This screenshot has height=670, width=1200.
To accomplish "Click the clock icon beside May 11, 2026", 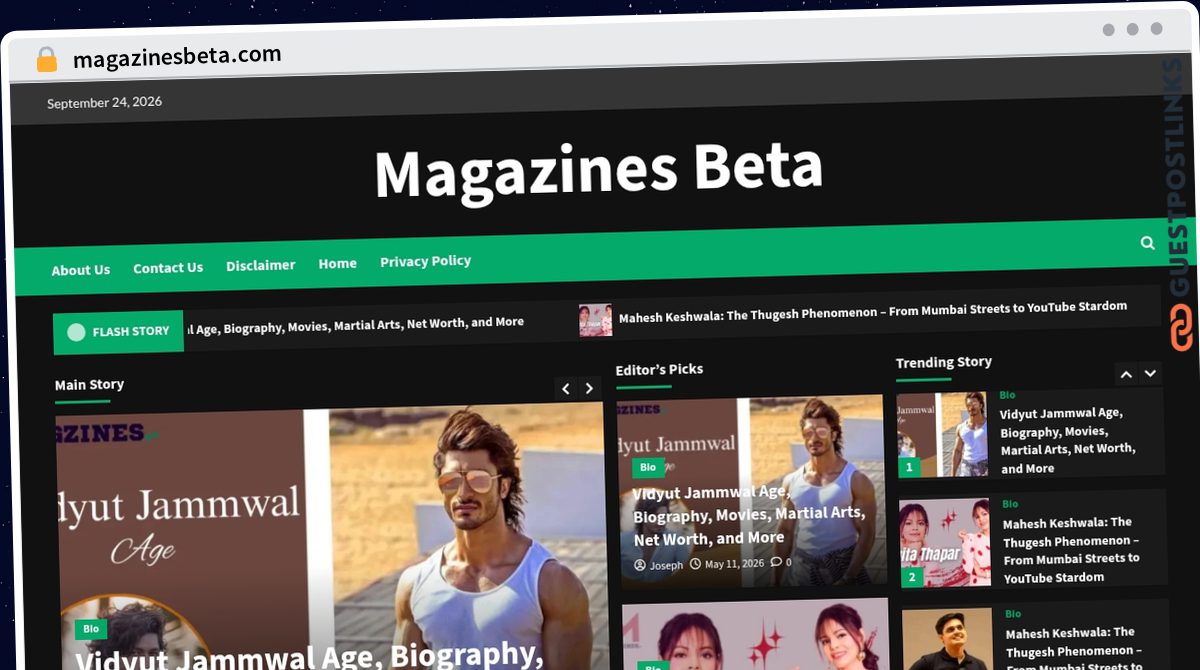I will click(x=695, y=564).
